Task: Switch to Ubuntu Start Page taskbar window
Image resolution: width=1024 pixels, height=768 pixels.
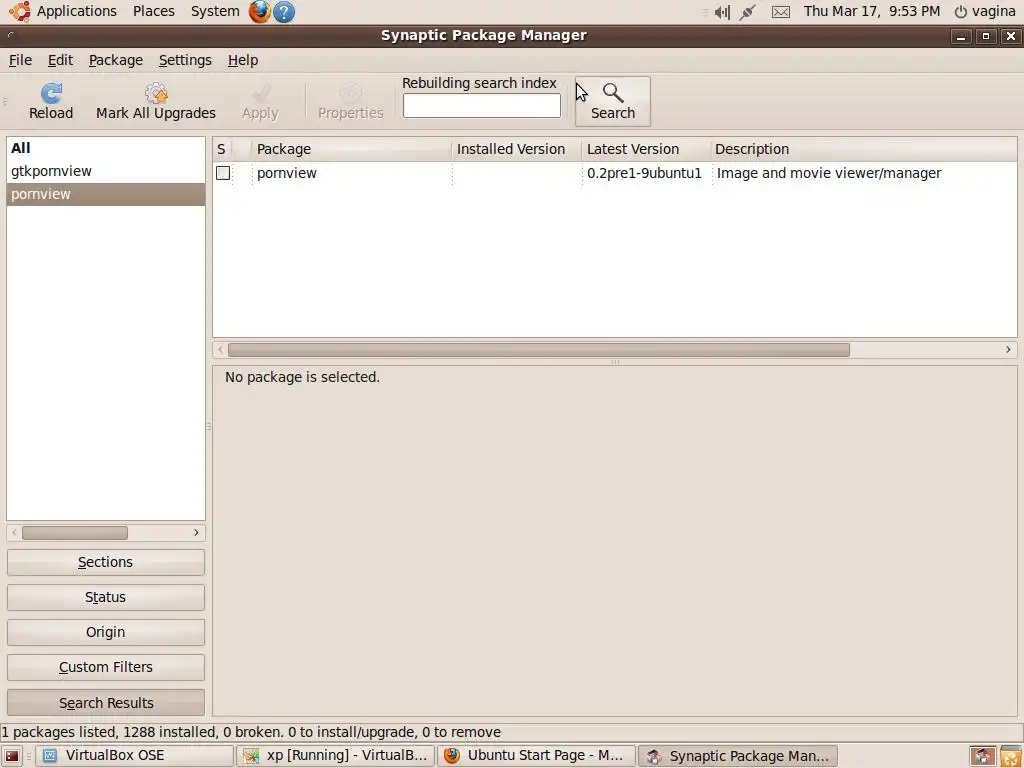Action: pos(536,756)
